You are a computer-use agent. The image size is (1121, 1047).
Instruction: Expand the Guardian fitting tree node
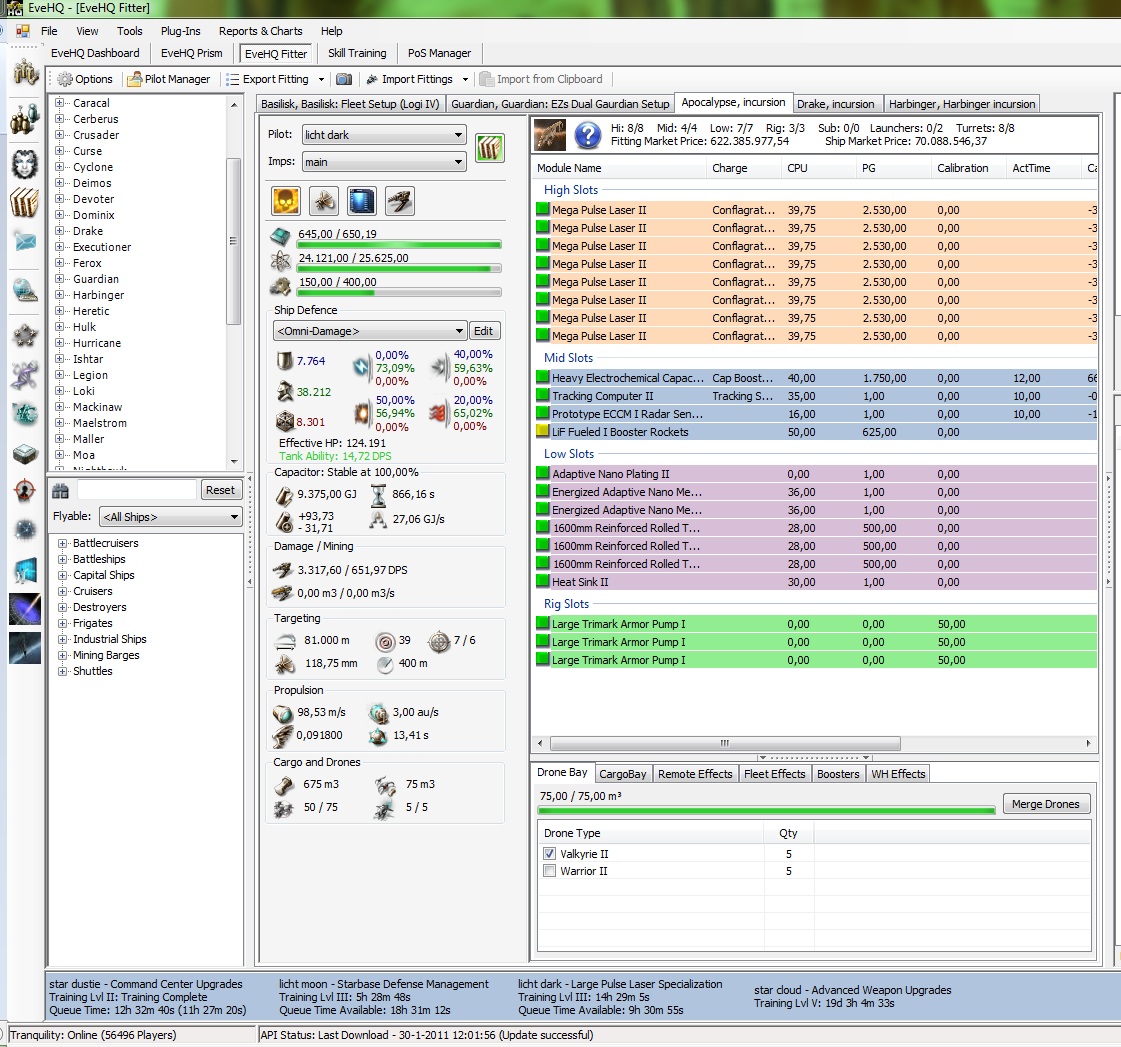(x=60, y=279)
